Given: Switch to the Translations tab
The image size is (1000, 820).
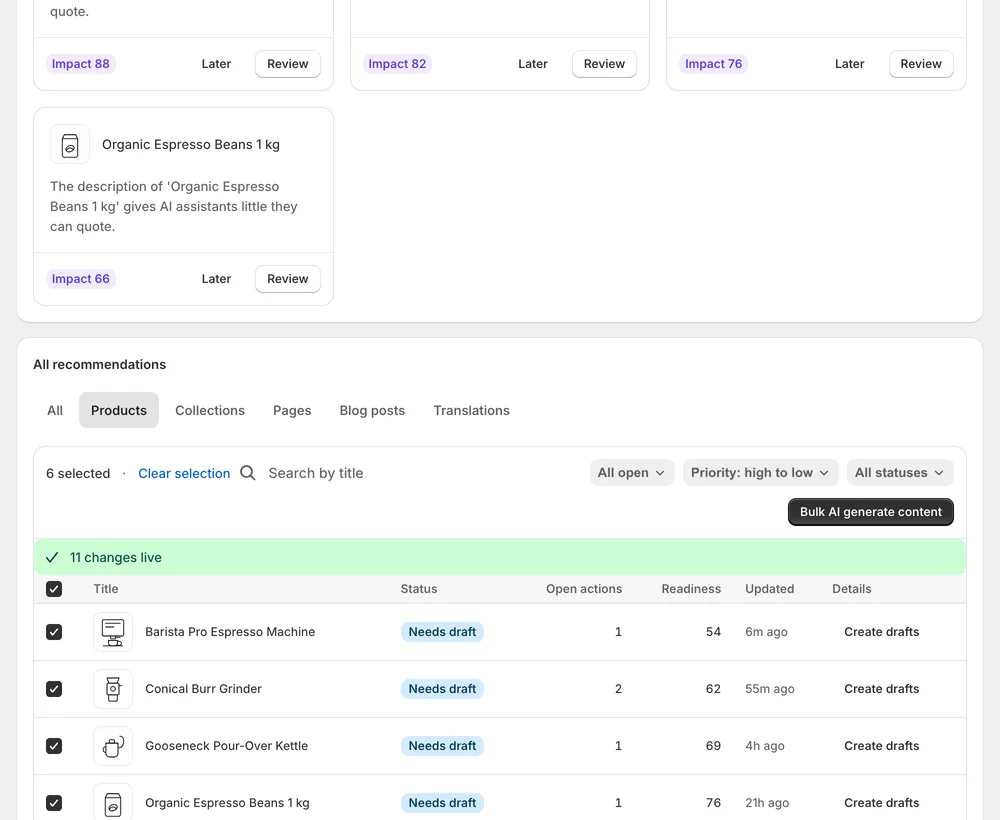Looking at the screenshot, I should (471, 410).
